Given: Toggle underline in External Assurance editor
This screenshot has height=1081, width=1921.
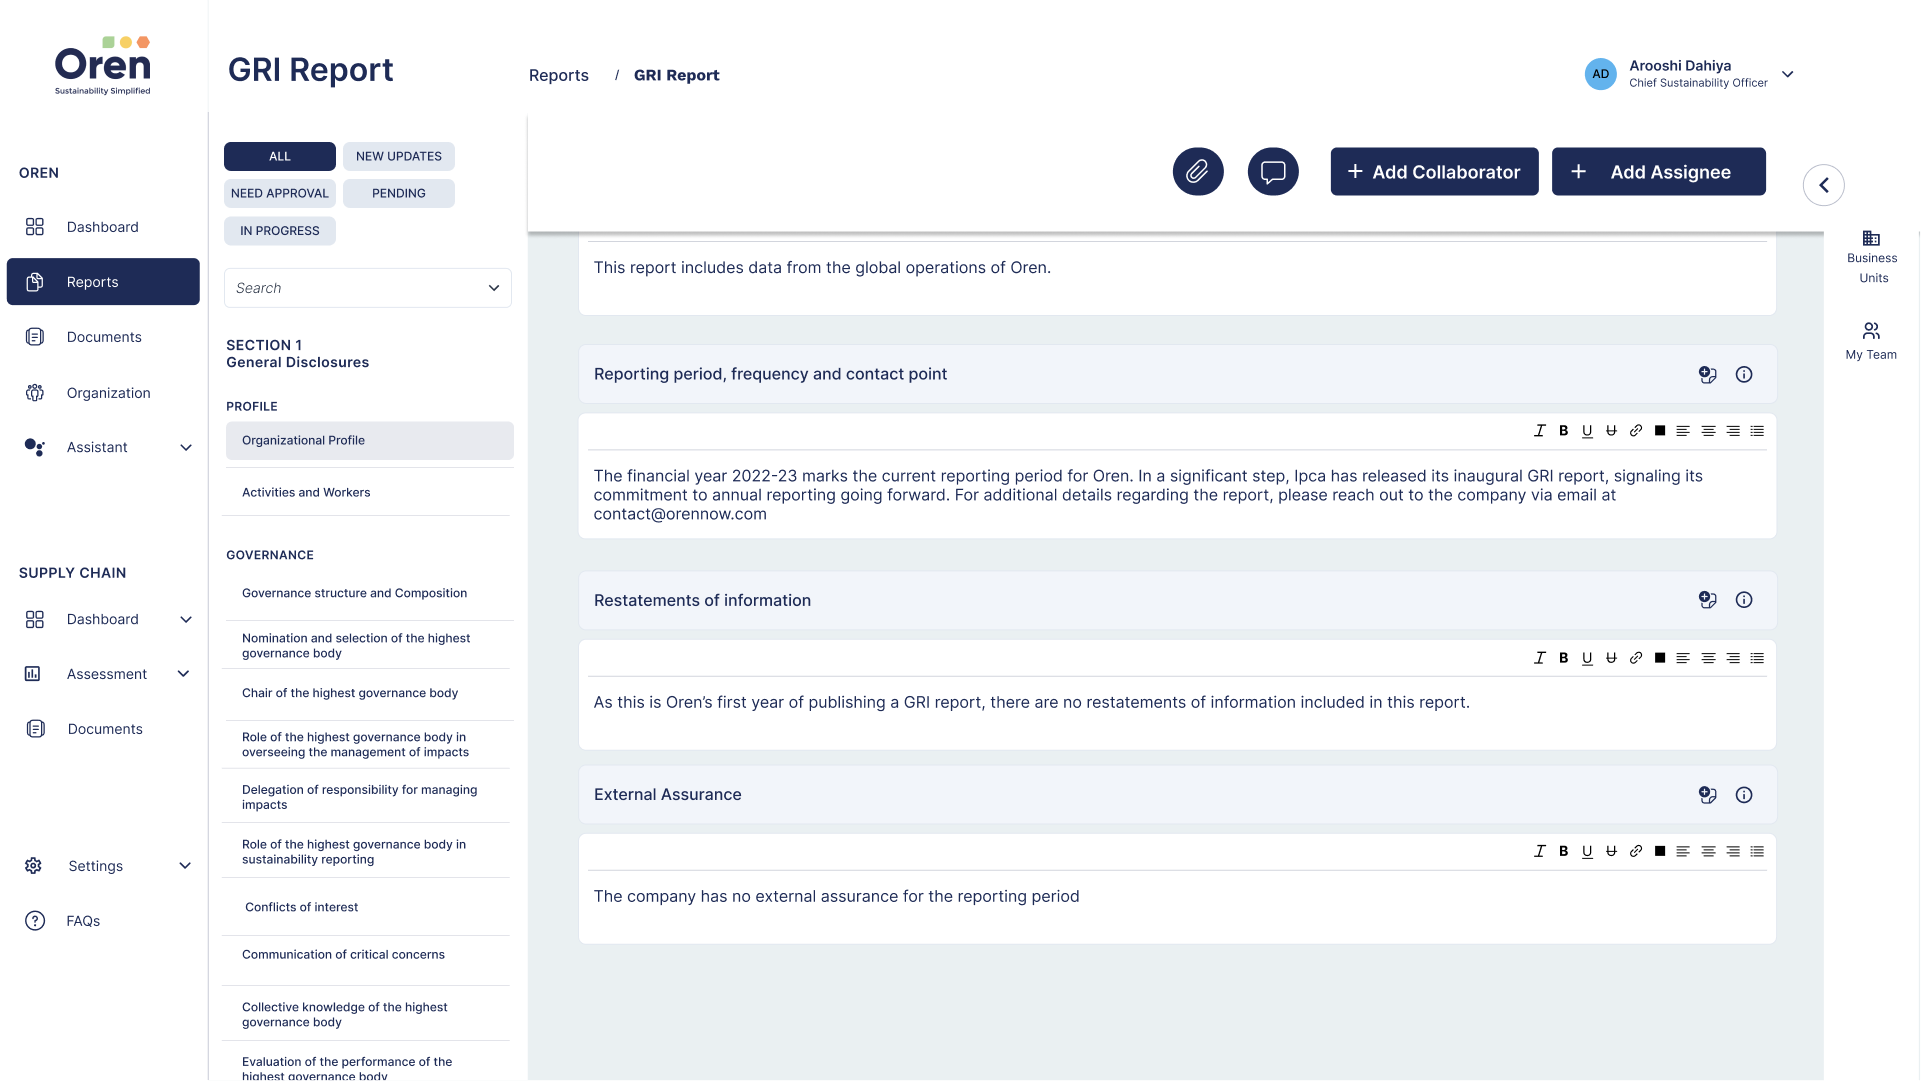Looking at the screenshot, I should click(1587, 852).
